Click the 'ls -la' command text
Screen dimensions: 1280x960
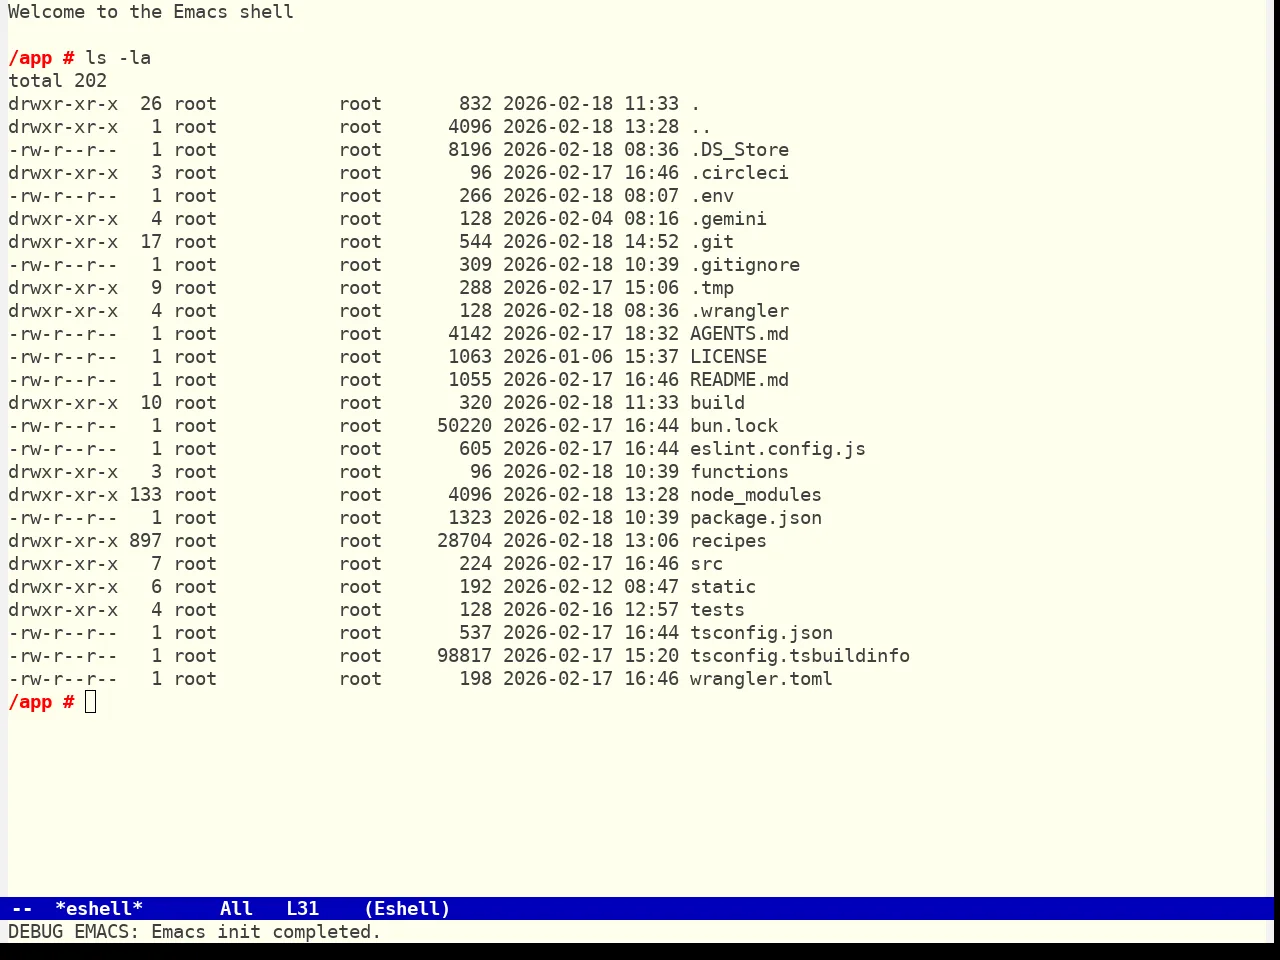pos(118,58)
